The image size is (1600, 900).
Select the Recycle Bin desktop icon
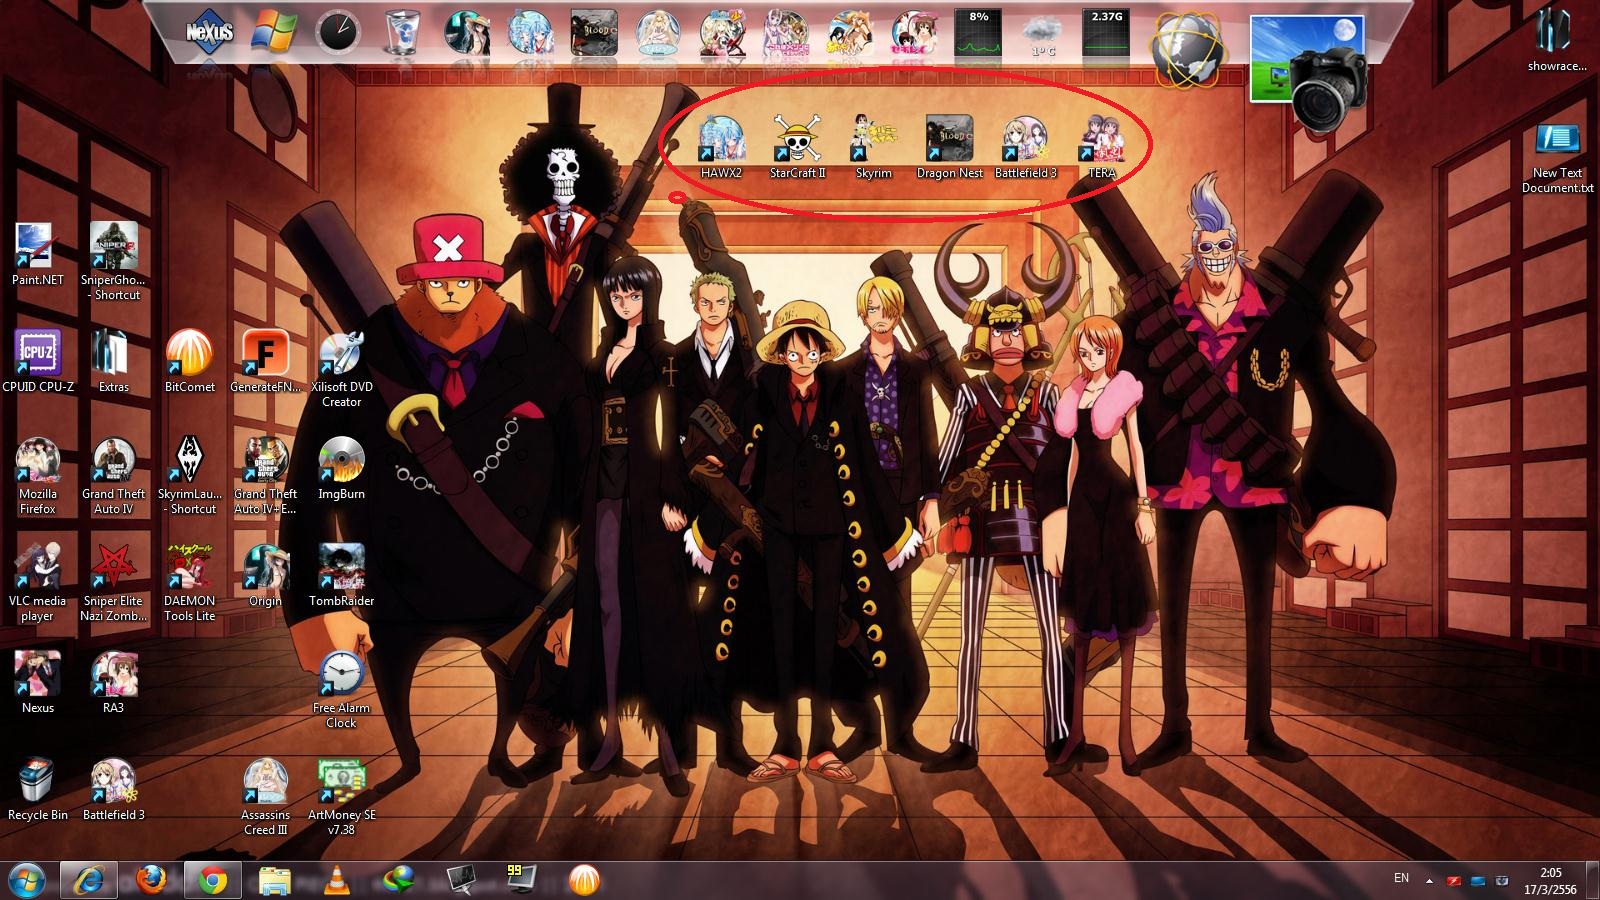pyautogui.click(x=38, y=789)
